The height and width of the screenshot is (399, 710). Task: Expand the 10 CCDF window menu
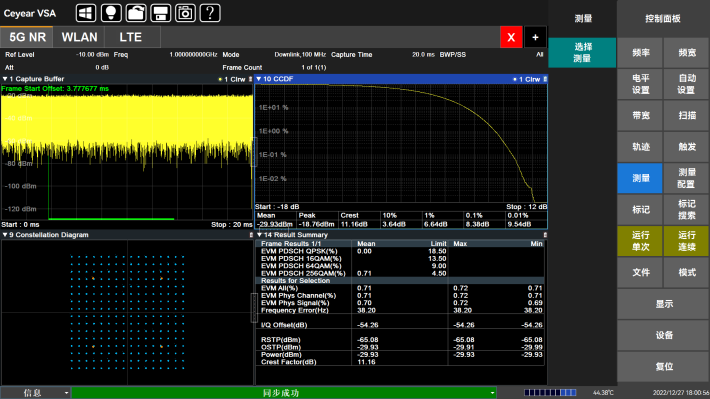[x=259, y=79]
